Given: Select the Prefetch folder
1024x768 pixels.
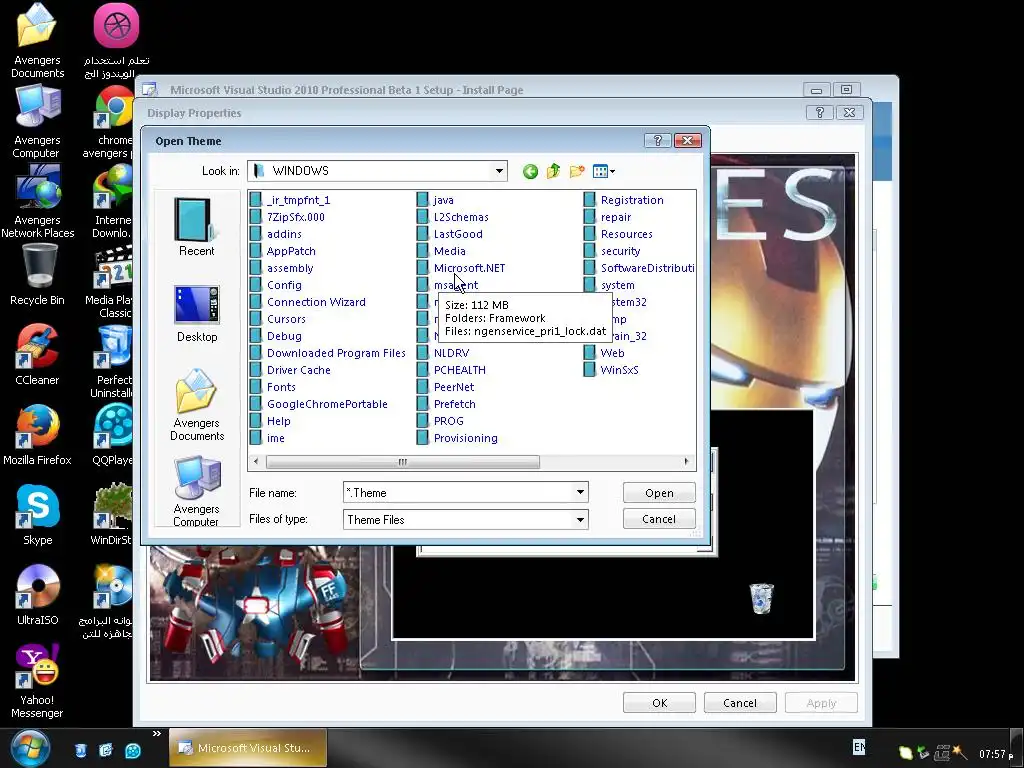Looking at the screenshot, I should point(447,404).
